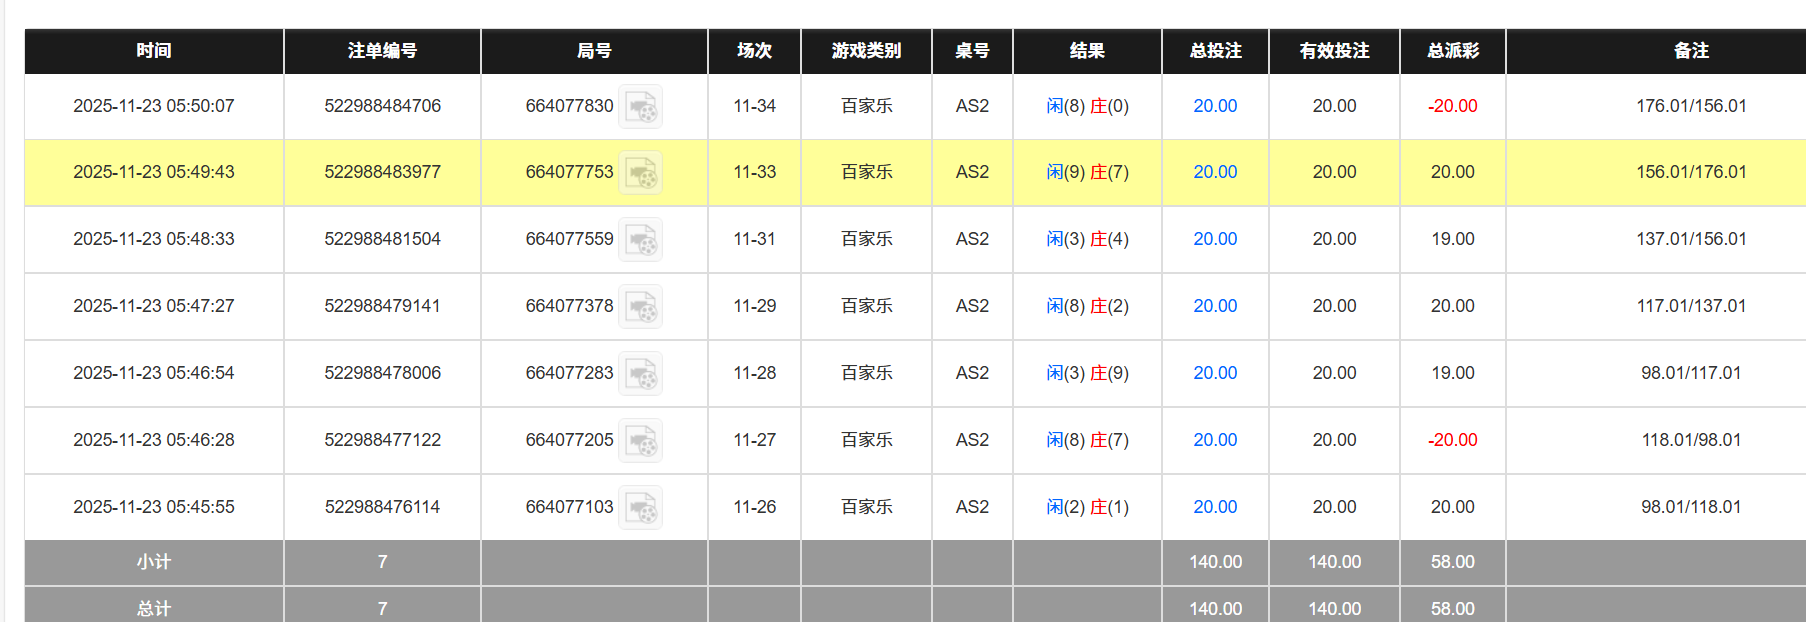This screenshot has height=622, width=1806.
Task: Select order number 522988476114
Action: tap(382, 507)
